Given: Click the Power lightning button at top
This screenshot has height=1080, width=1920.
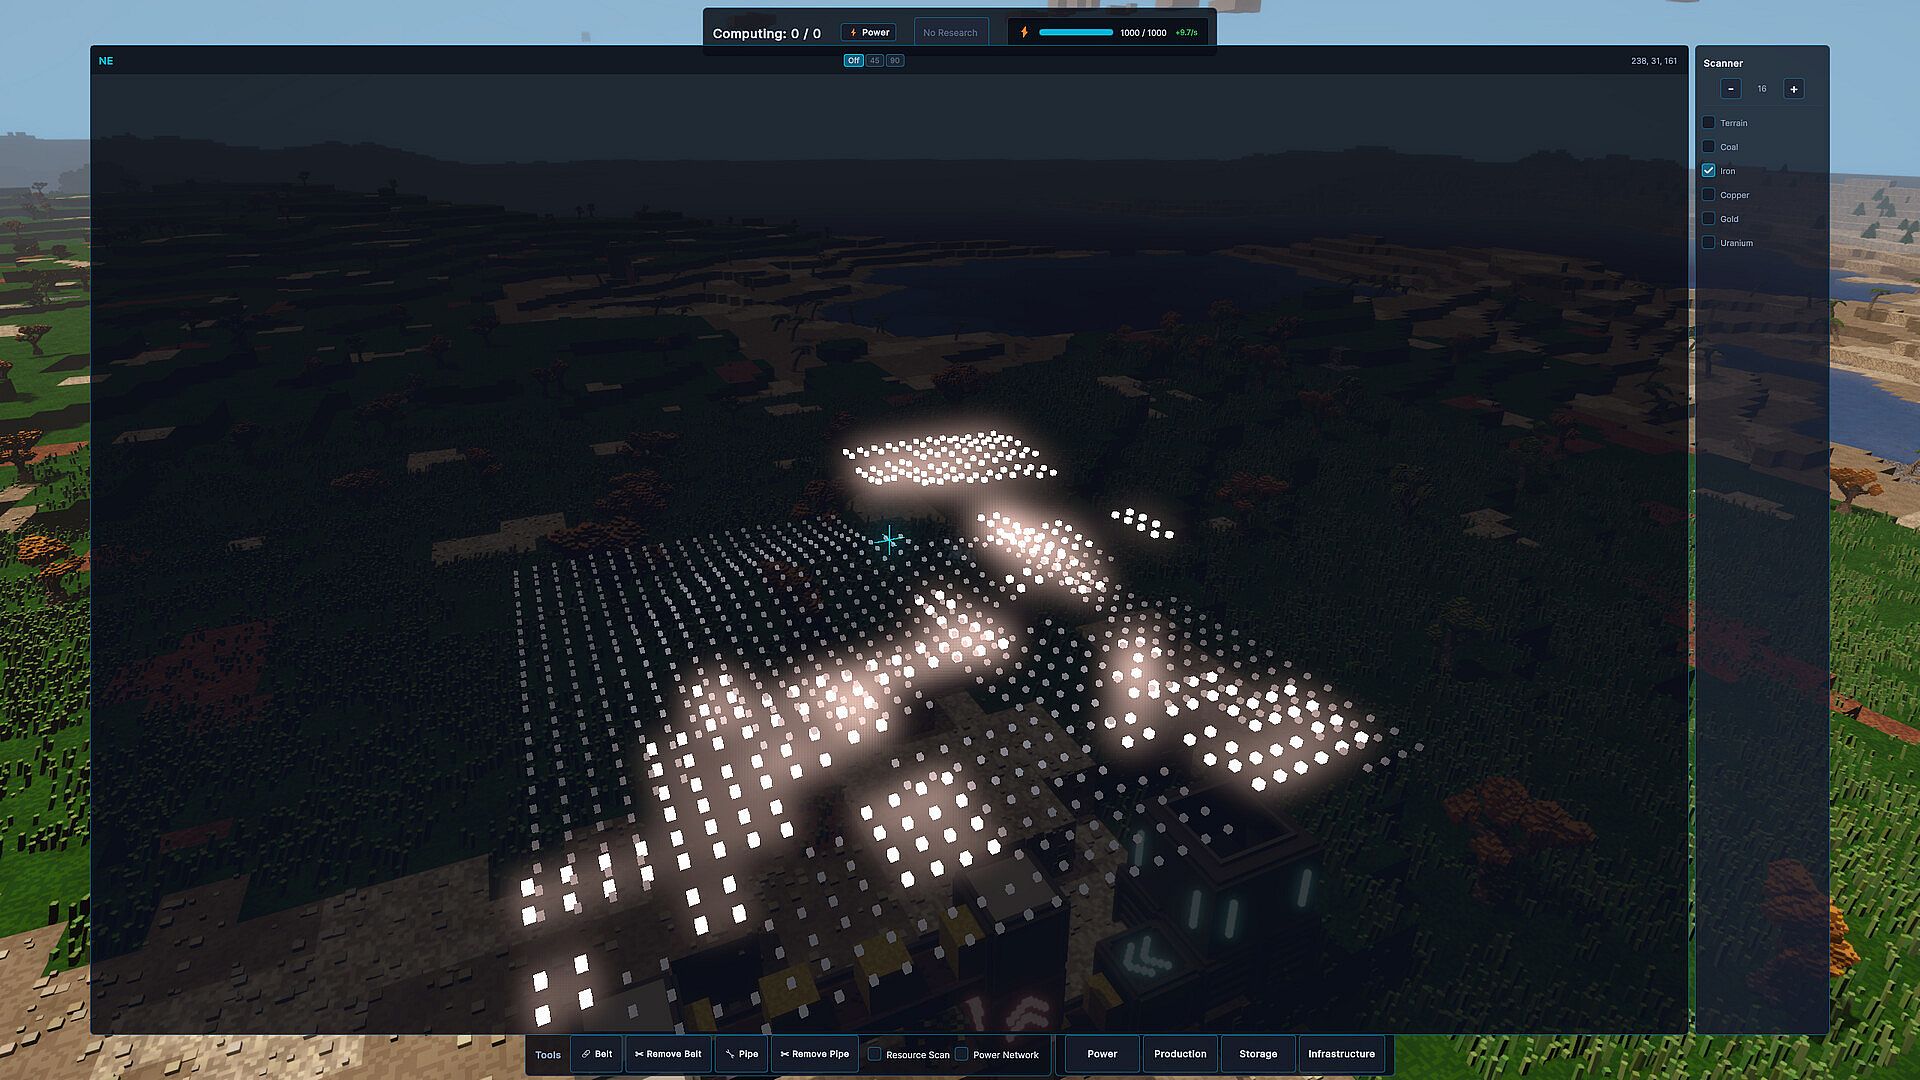Looking at the screenshot, I should (868, 32).
